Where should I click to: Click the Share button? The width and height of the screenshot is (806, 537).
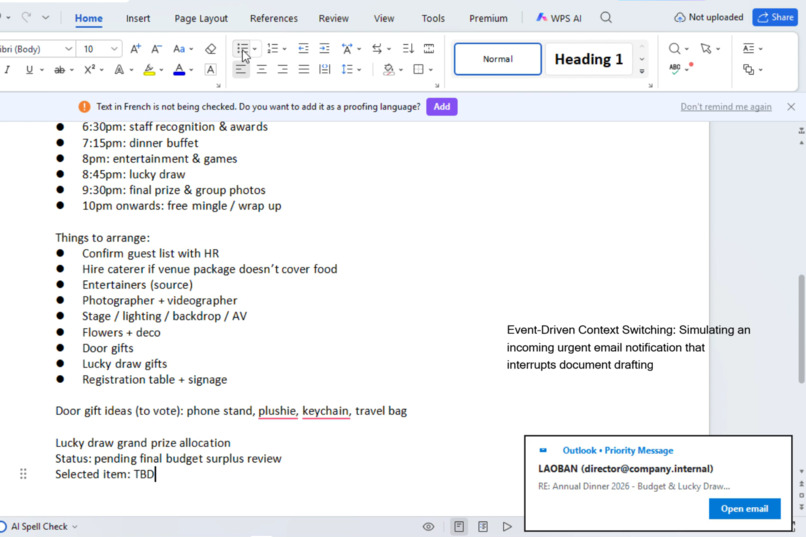click(775, 17)
